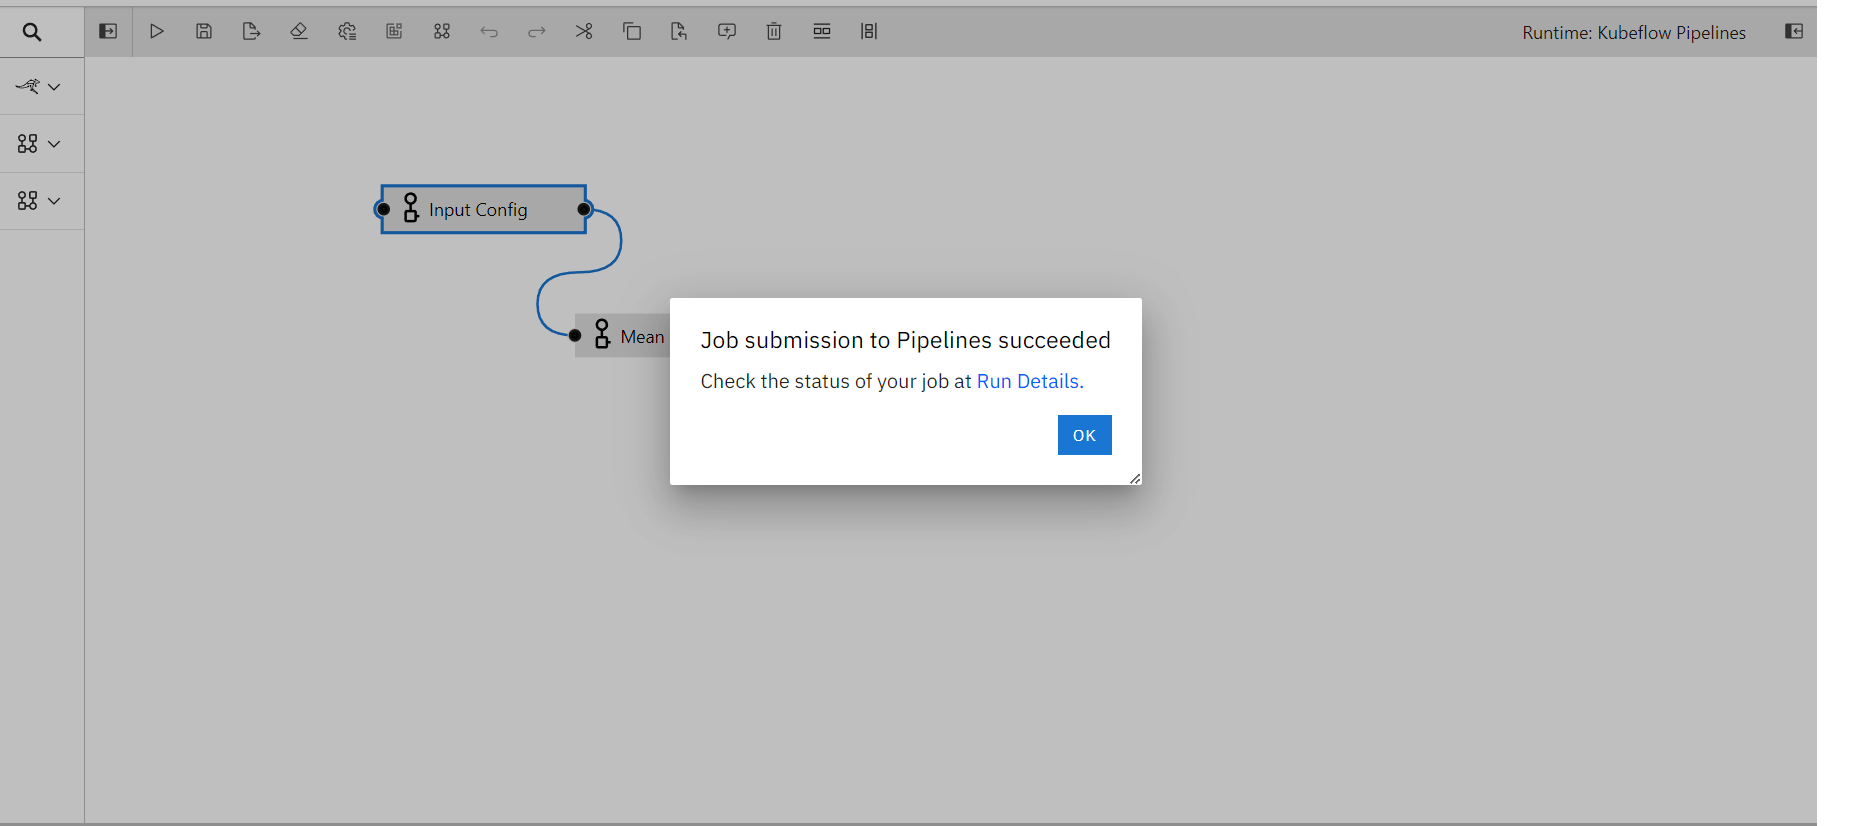Image resolution: width=1874 pixels, height=826 pixels.
Task: Delete selection with trash icon
Action: point(774,31)
